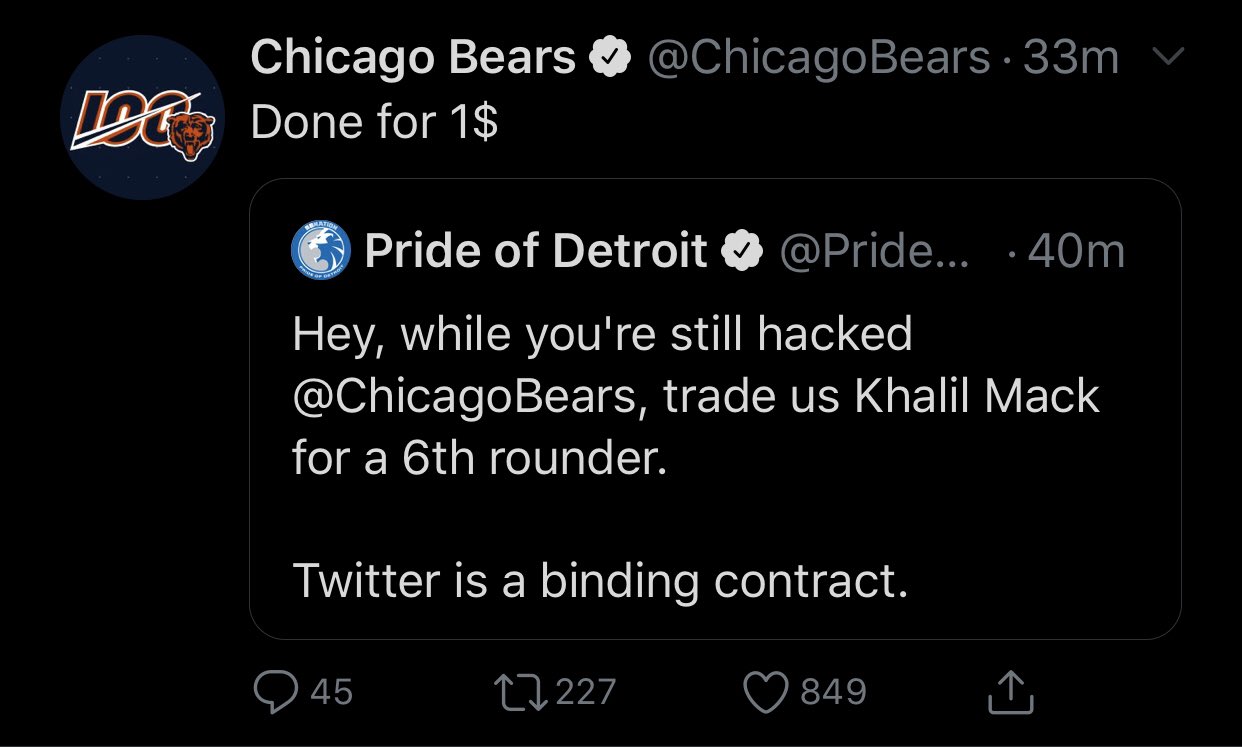Tap the share icon
The width and height of the screenshot is (1242, 747).
pyautogui.click(x=1010, y=691)
